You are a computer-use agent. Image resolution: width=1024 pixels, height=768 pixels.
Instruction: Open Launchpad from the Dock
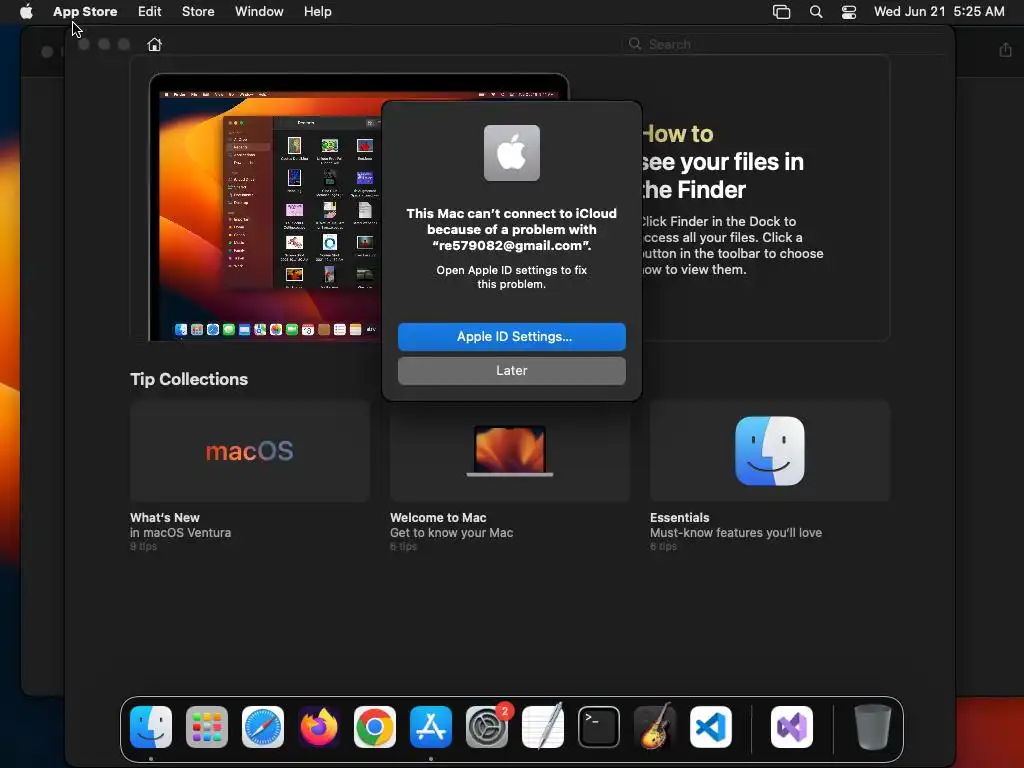pos(207,727)
